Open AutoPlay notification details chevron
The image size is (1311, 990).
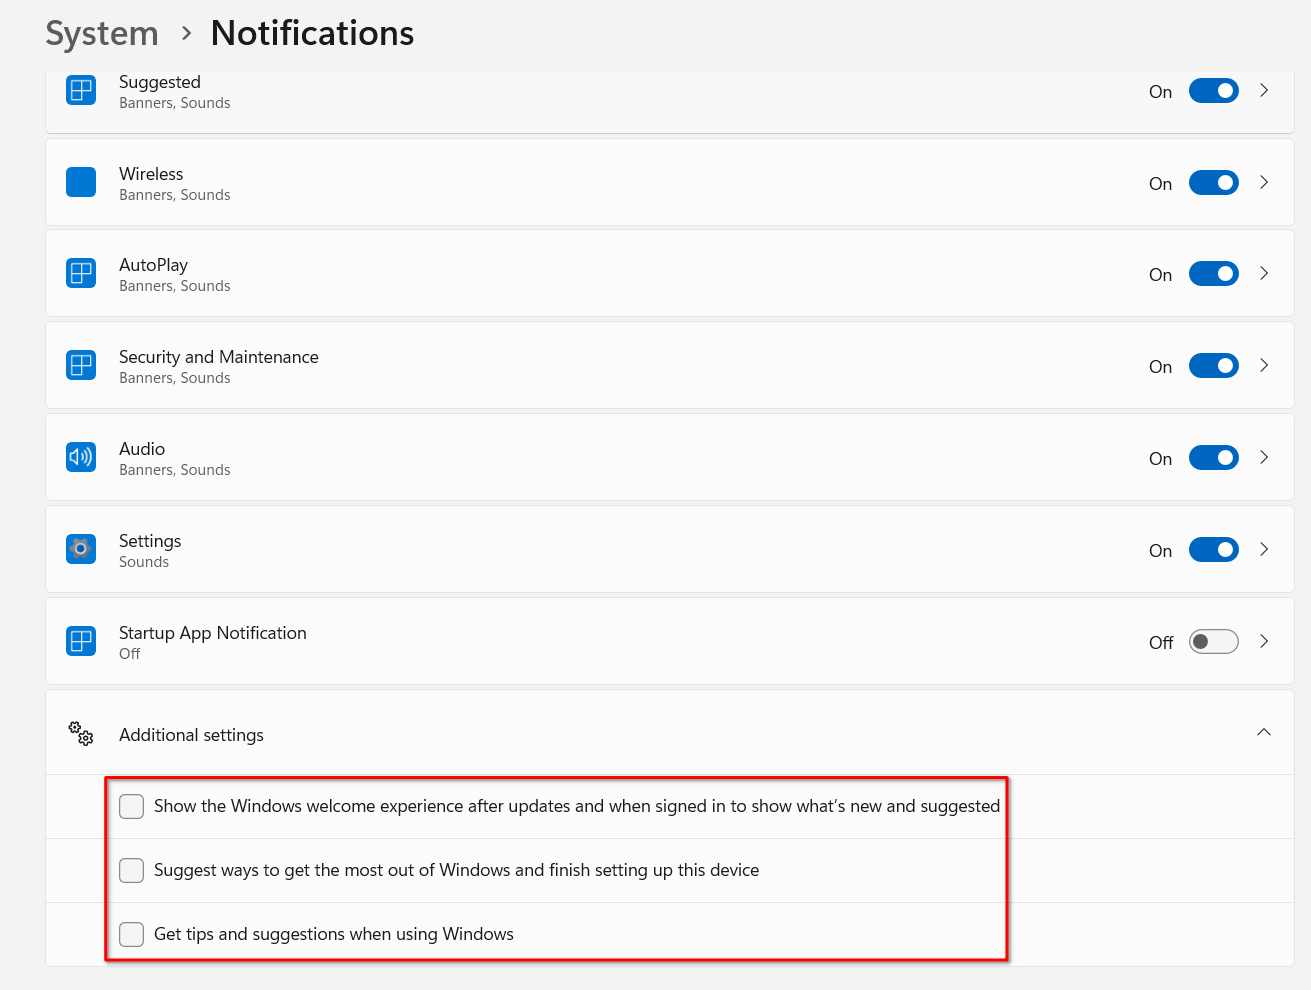pos(1264,274)
